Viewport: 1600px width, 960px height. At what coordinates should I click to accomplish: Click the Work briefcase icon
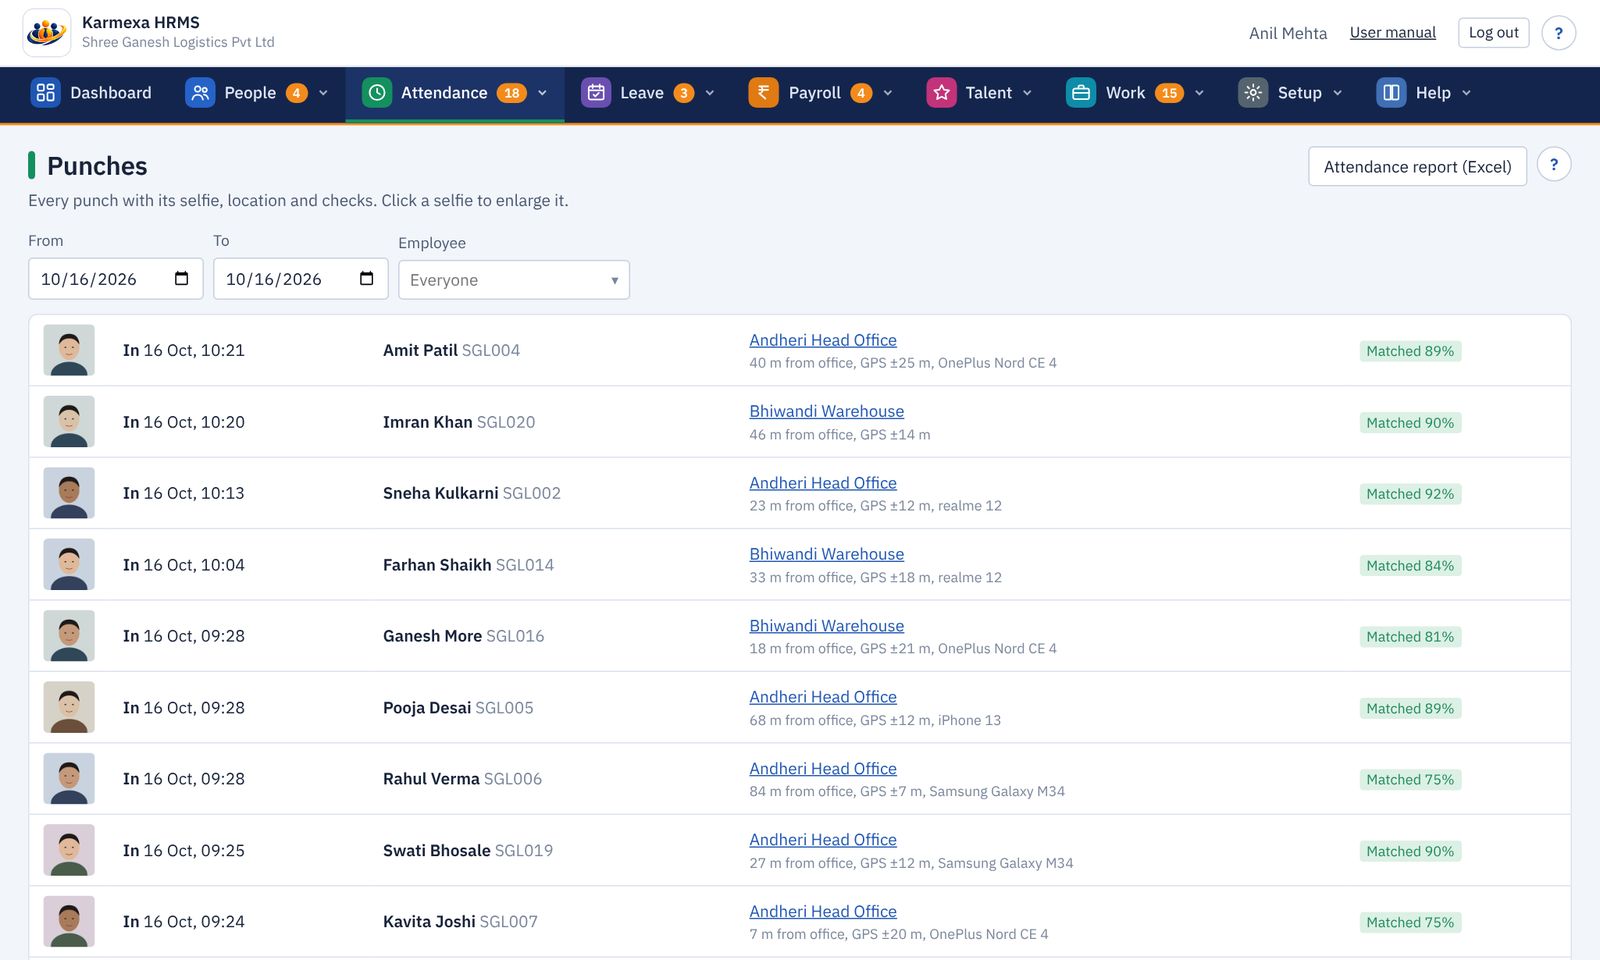[1081, 93]
